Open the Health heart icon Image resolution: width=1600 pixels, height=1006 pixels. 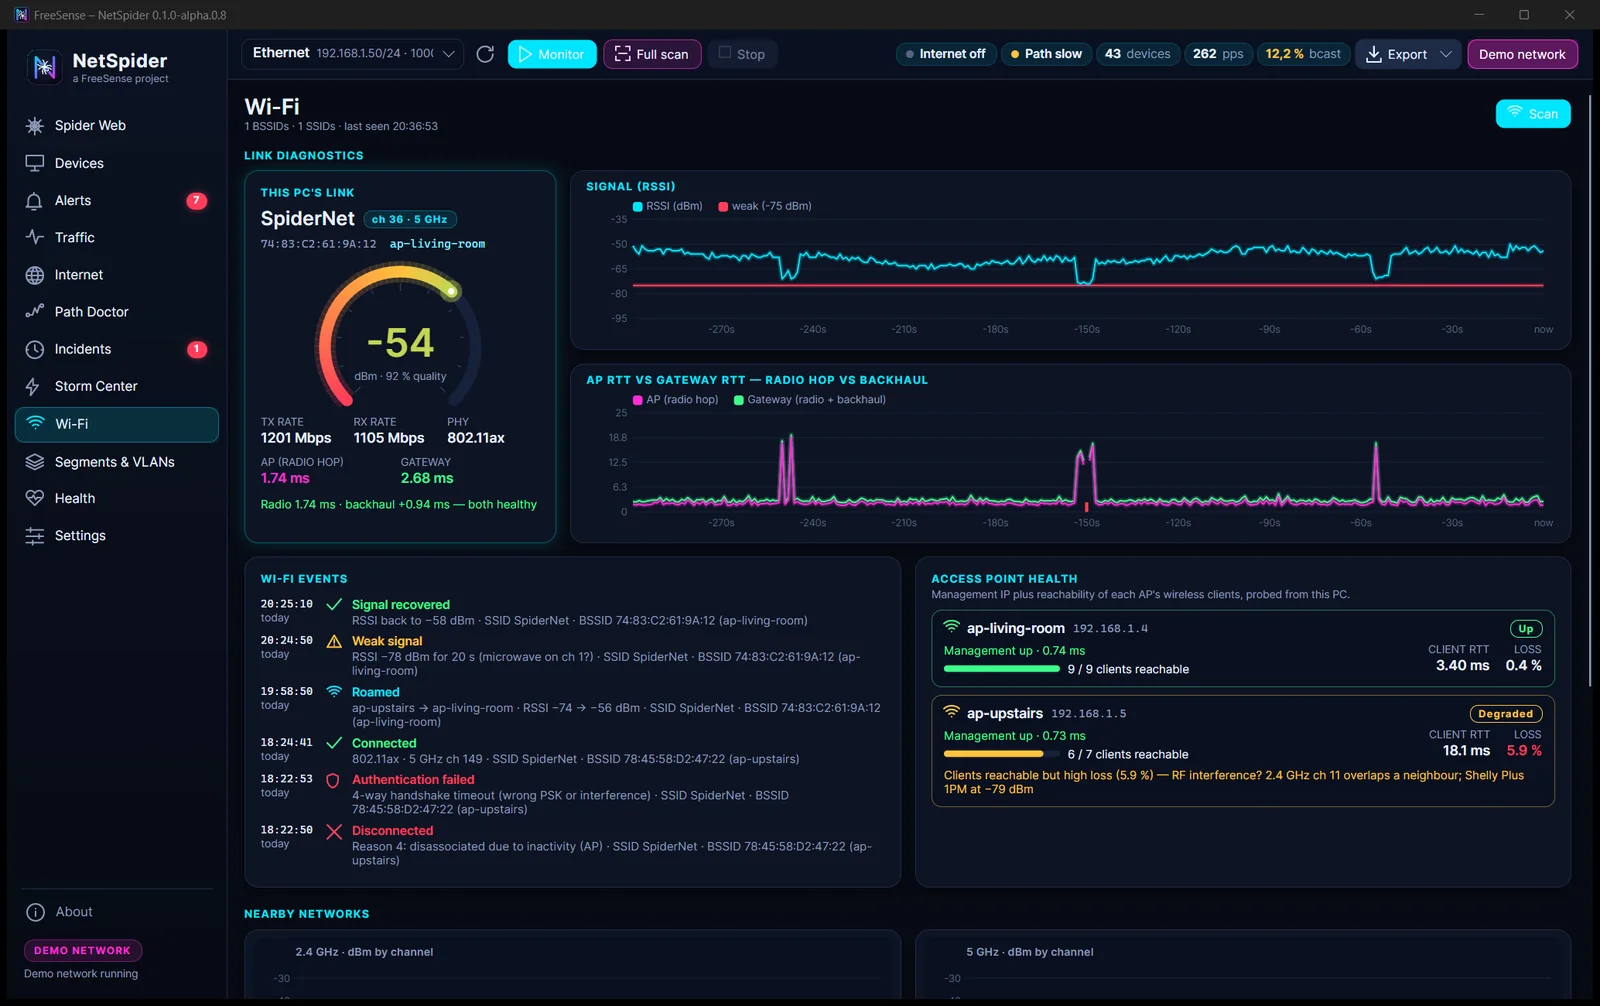coord(35,498)
